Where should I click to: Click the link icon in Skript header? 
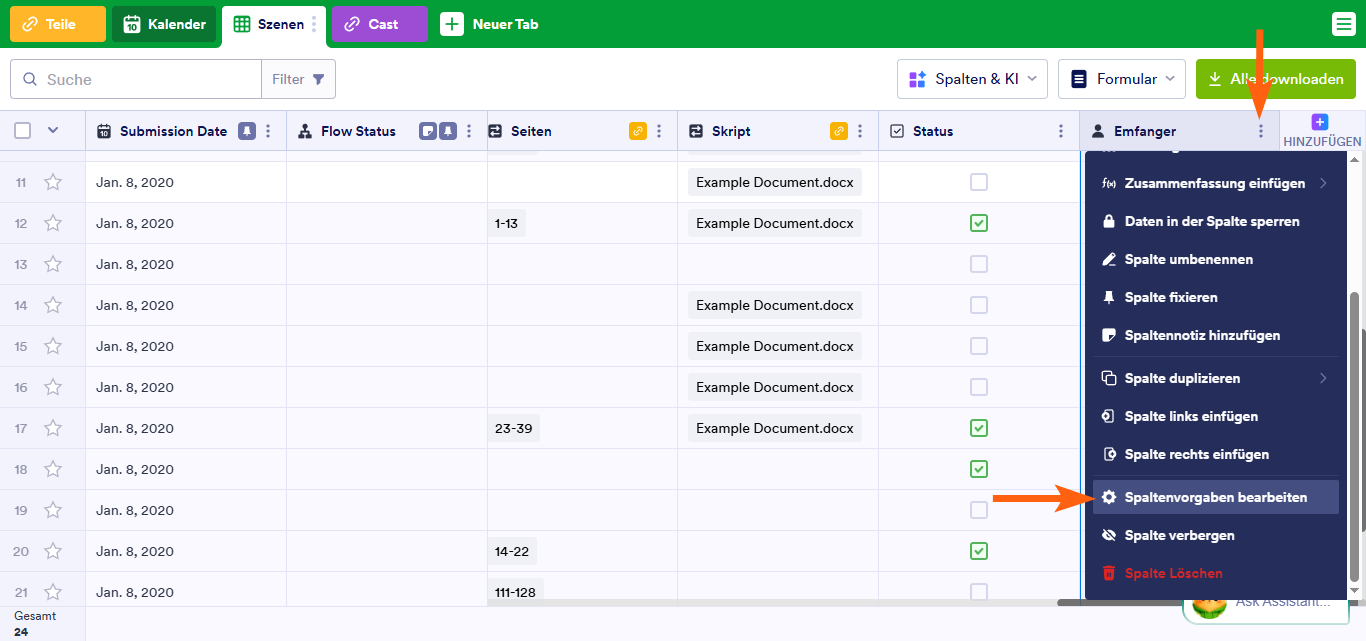pos(838,131)
